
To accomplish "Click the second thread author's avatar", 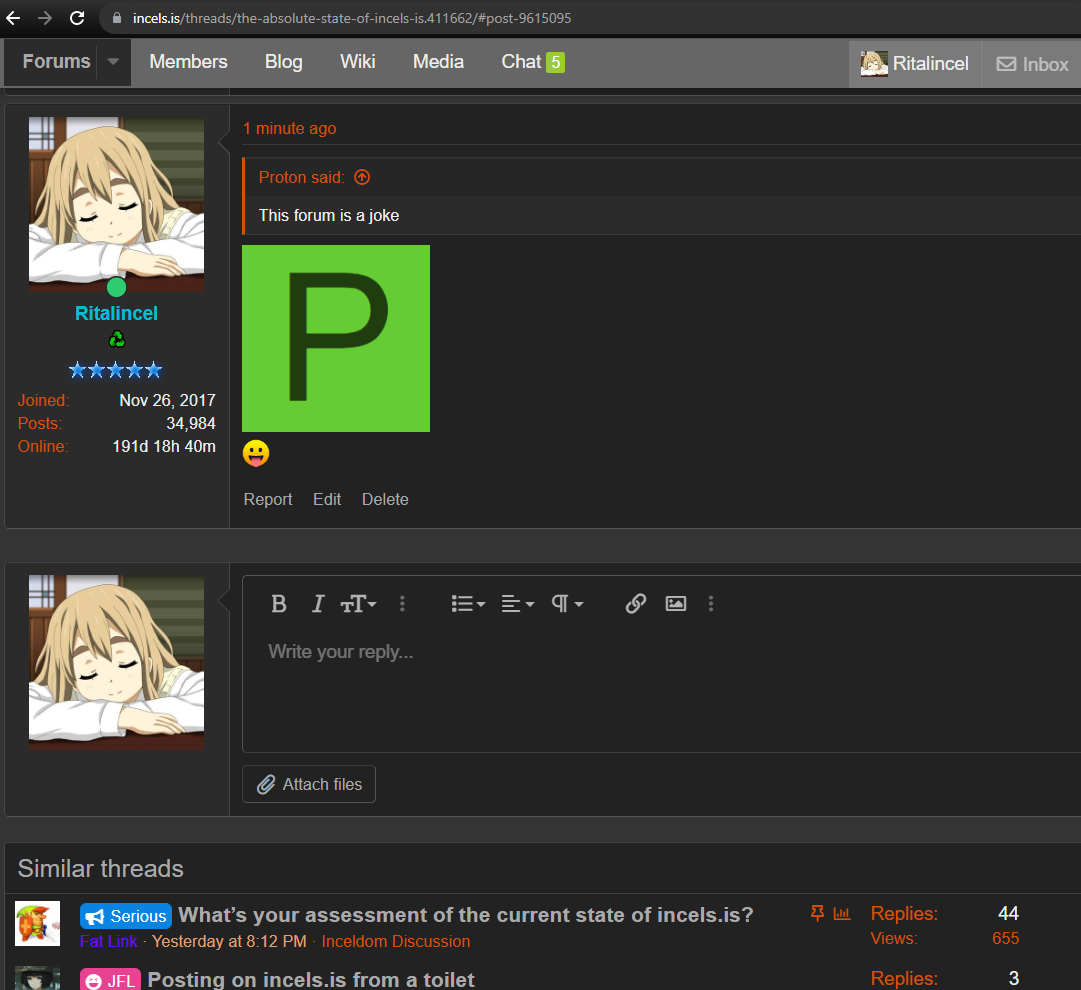I will click(x=37, y=978).
